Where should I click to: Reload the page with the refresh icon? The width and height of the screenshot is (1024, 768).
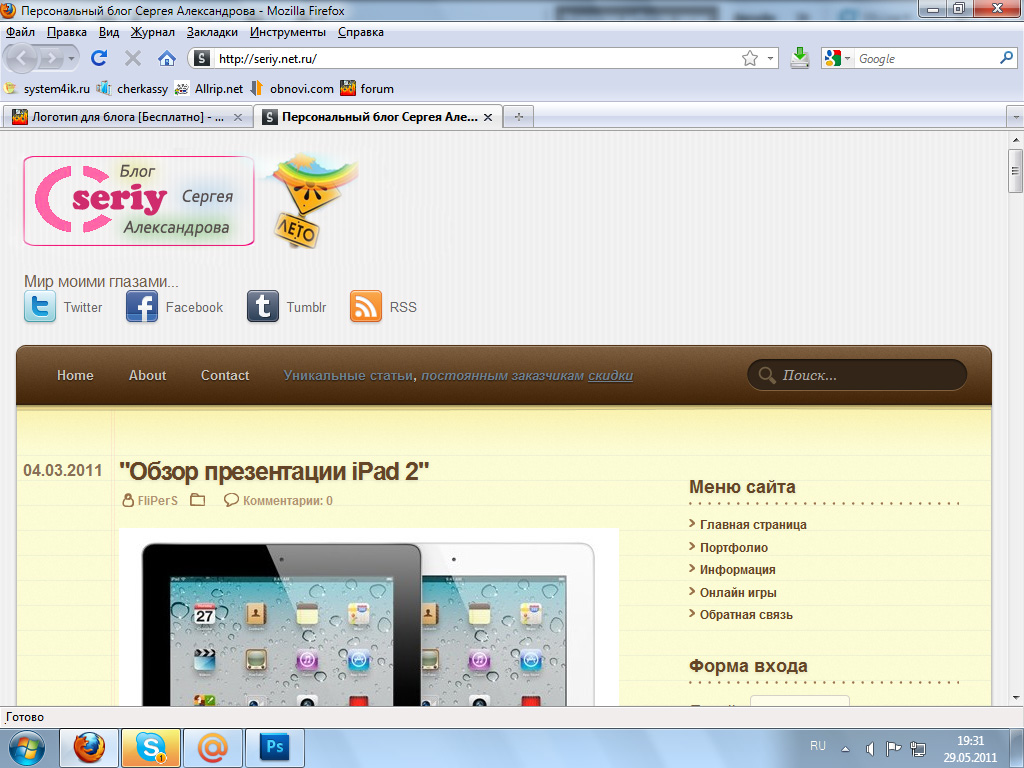coord(99,59)
